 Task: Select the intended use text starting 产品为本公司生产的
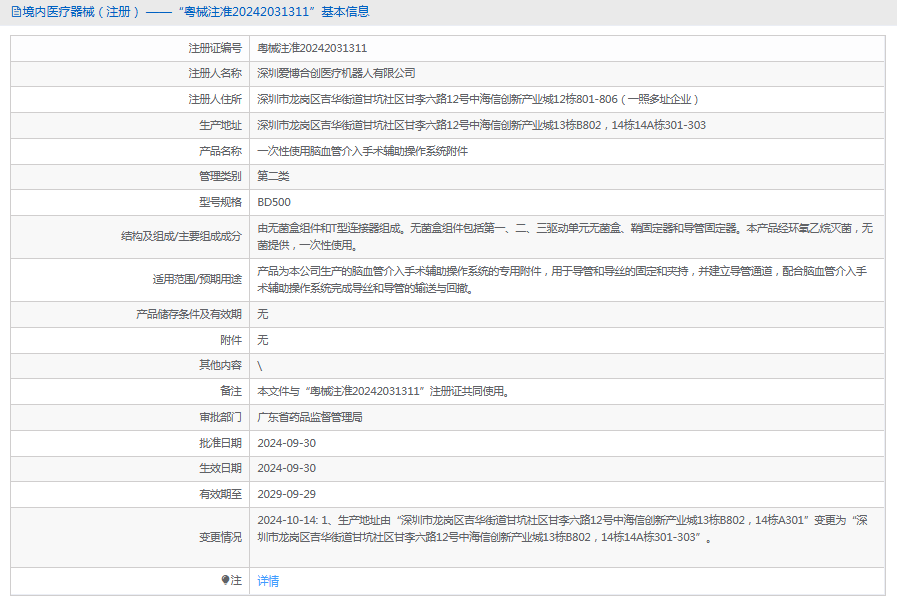(x=562, y=280)
